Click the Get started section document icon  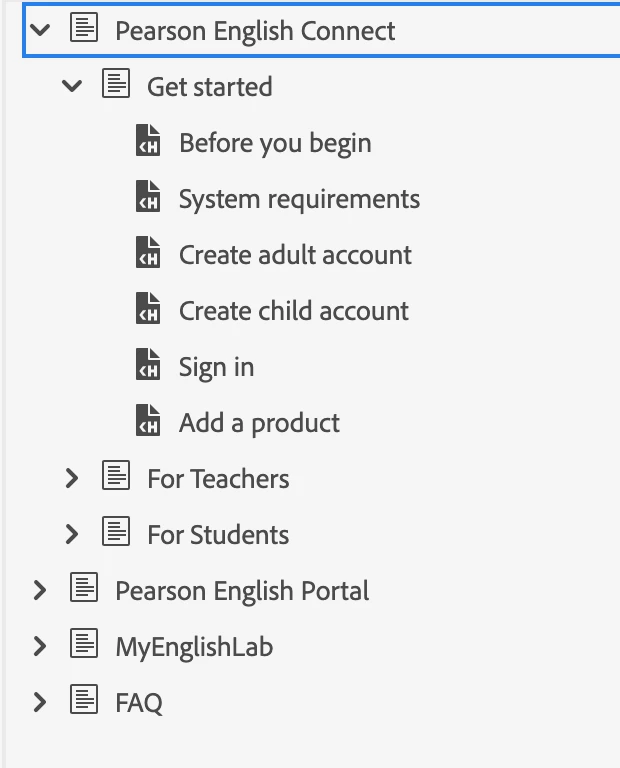[x=116, y=86]
